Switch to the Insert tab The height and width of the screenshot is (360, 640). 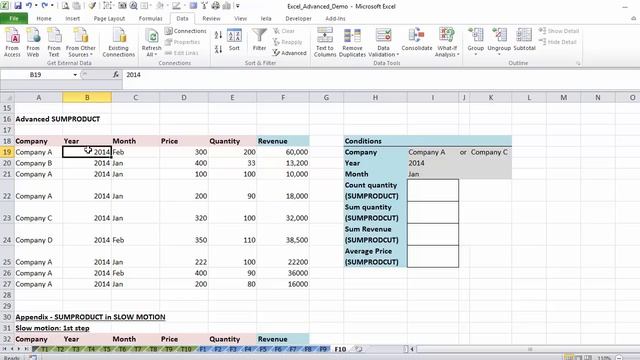[72, 18]
